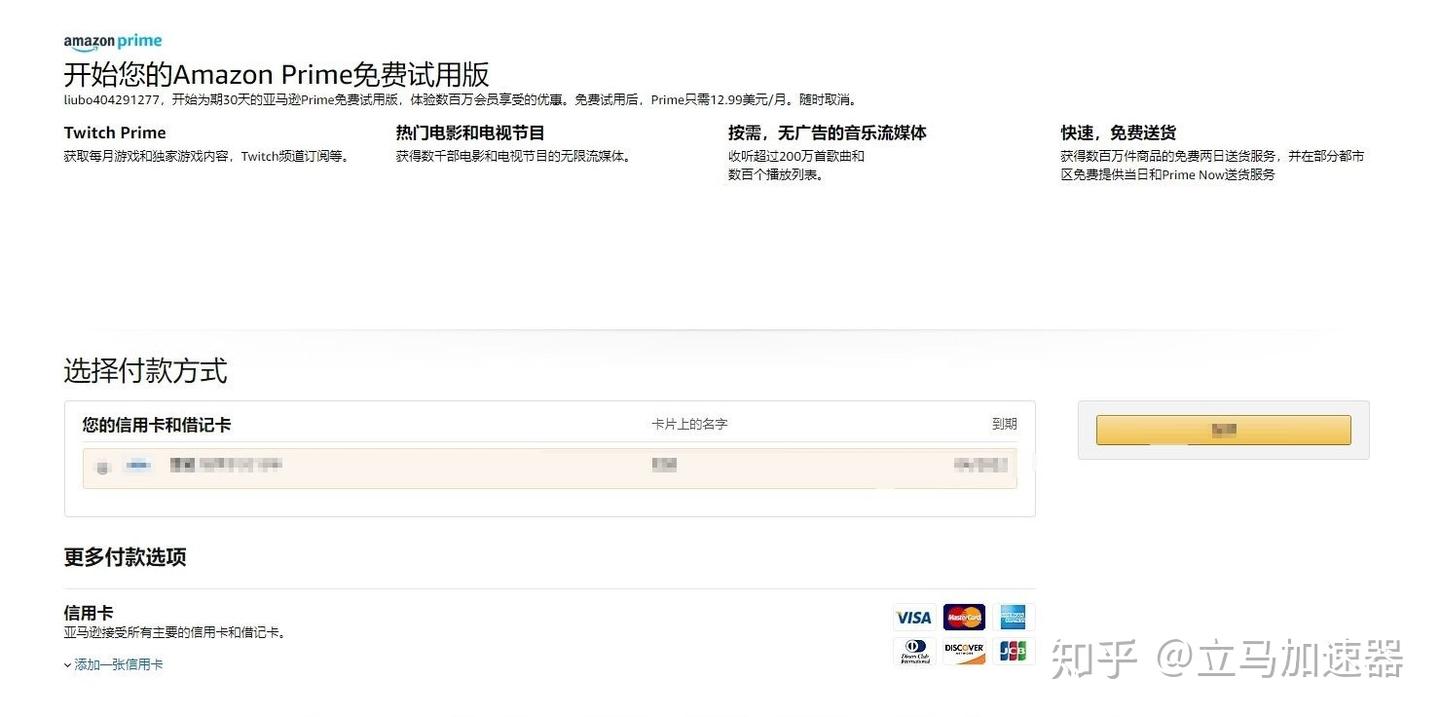Click the saved card's bank logo thumbnail
1440x717 pixels.
coord(139,464)
